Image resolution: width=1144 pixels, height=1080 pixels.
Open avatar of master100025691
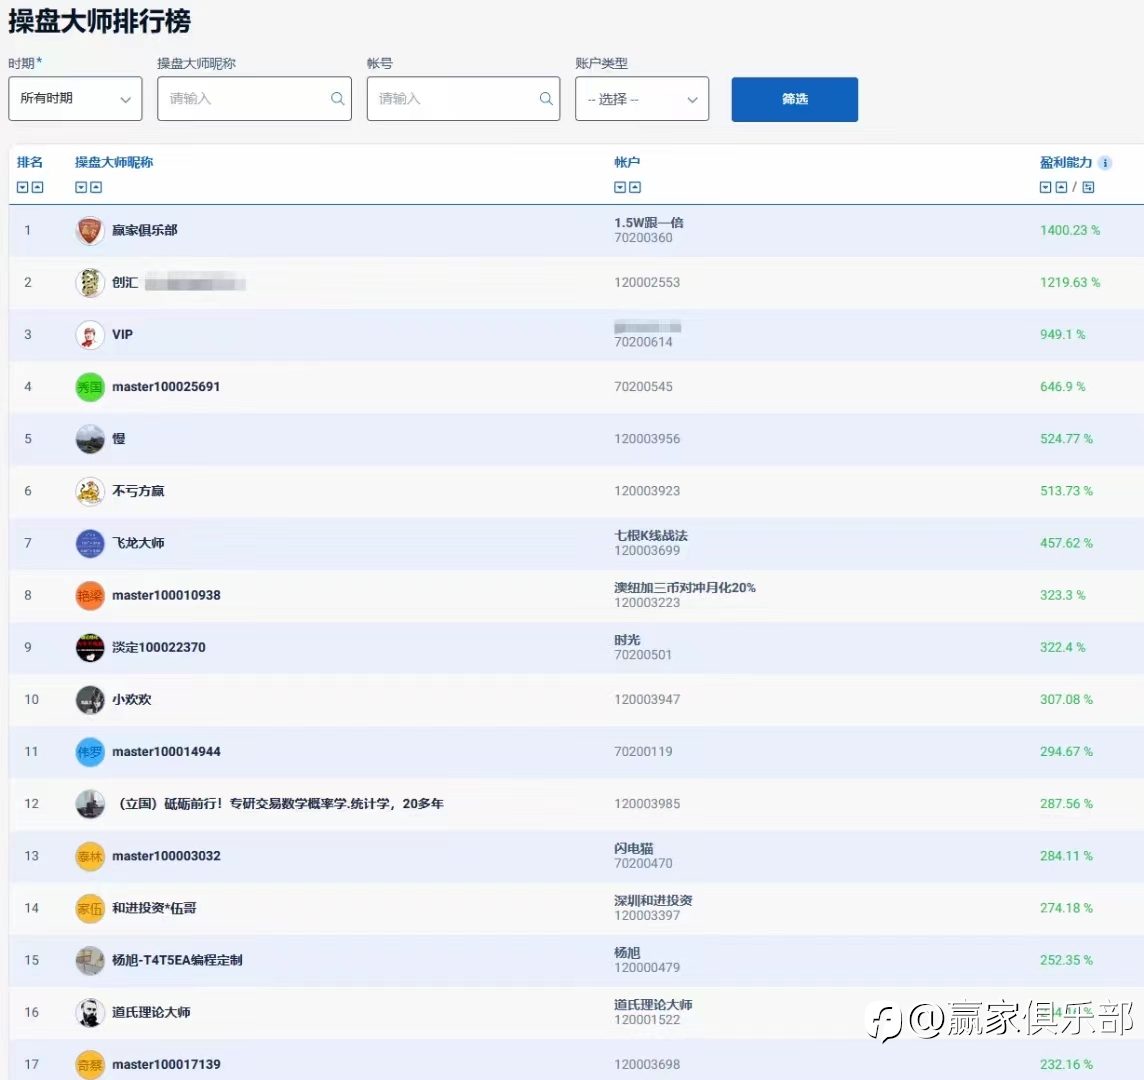[90, 387]
